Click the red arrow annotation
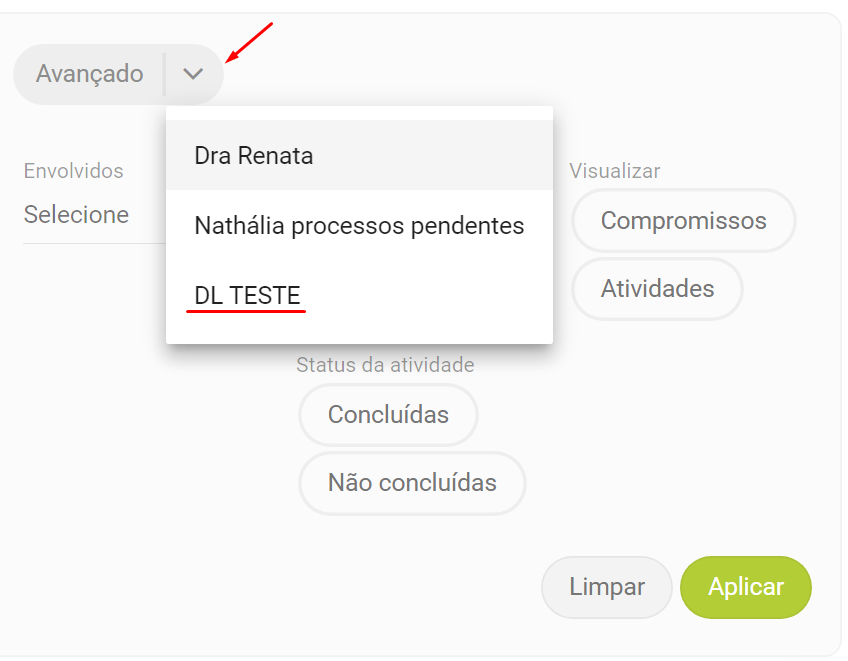848x661 pixels. 249,42
